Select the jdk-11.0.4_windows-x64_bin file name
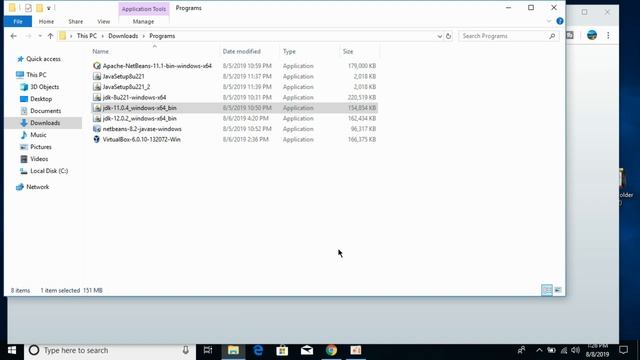640x360 pixels. (x=140, y=108)
